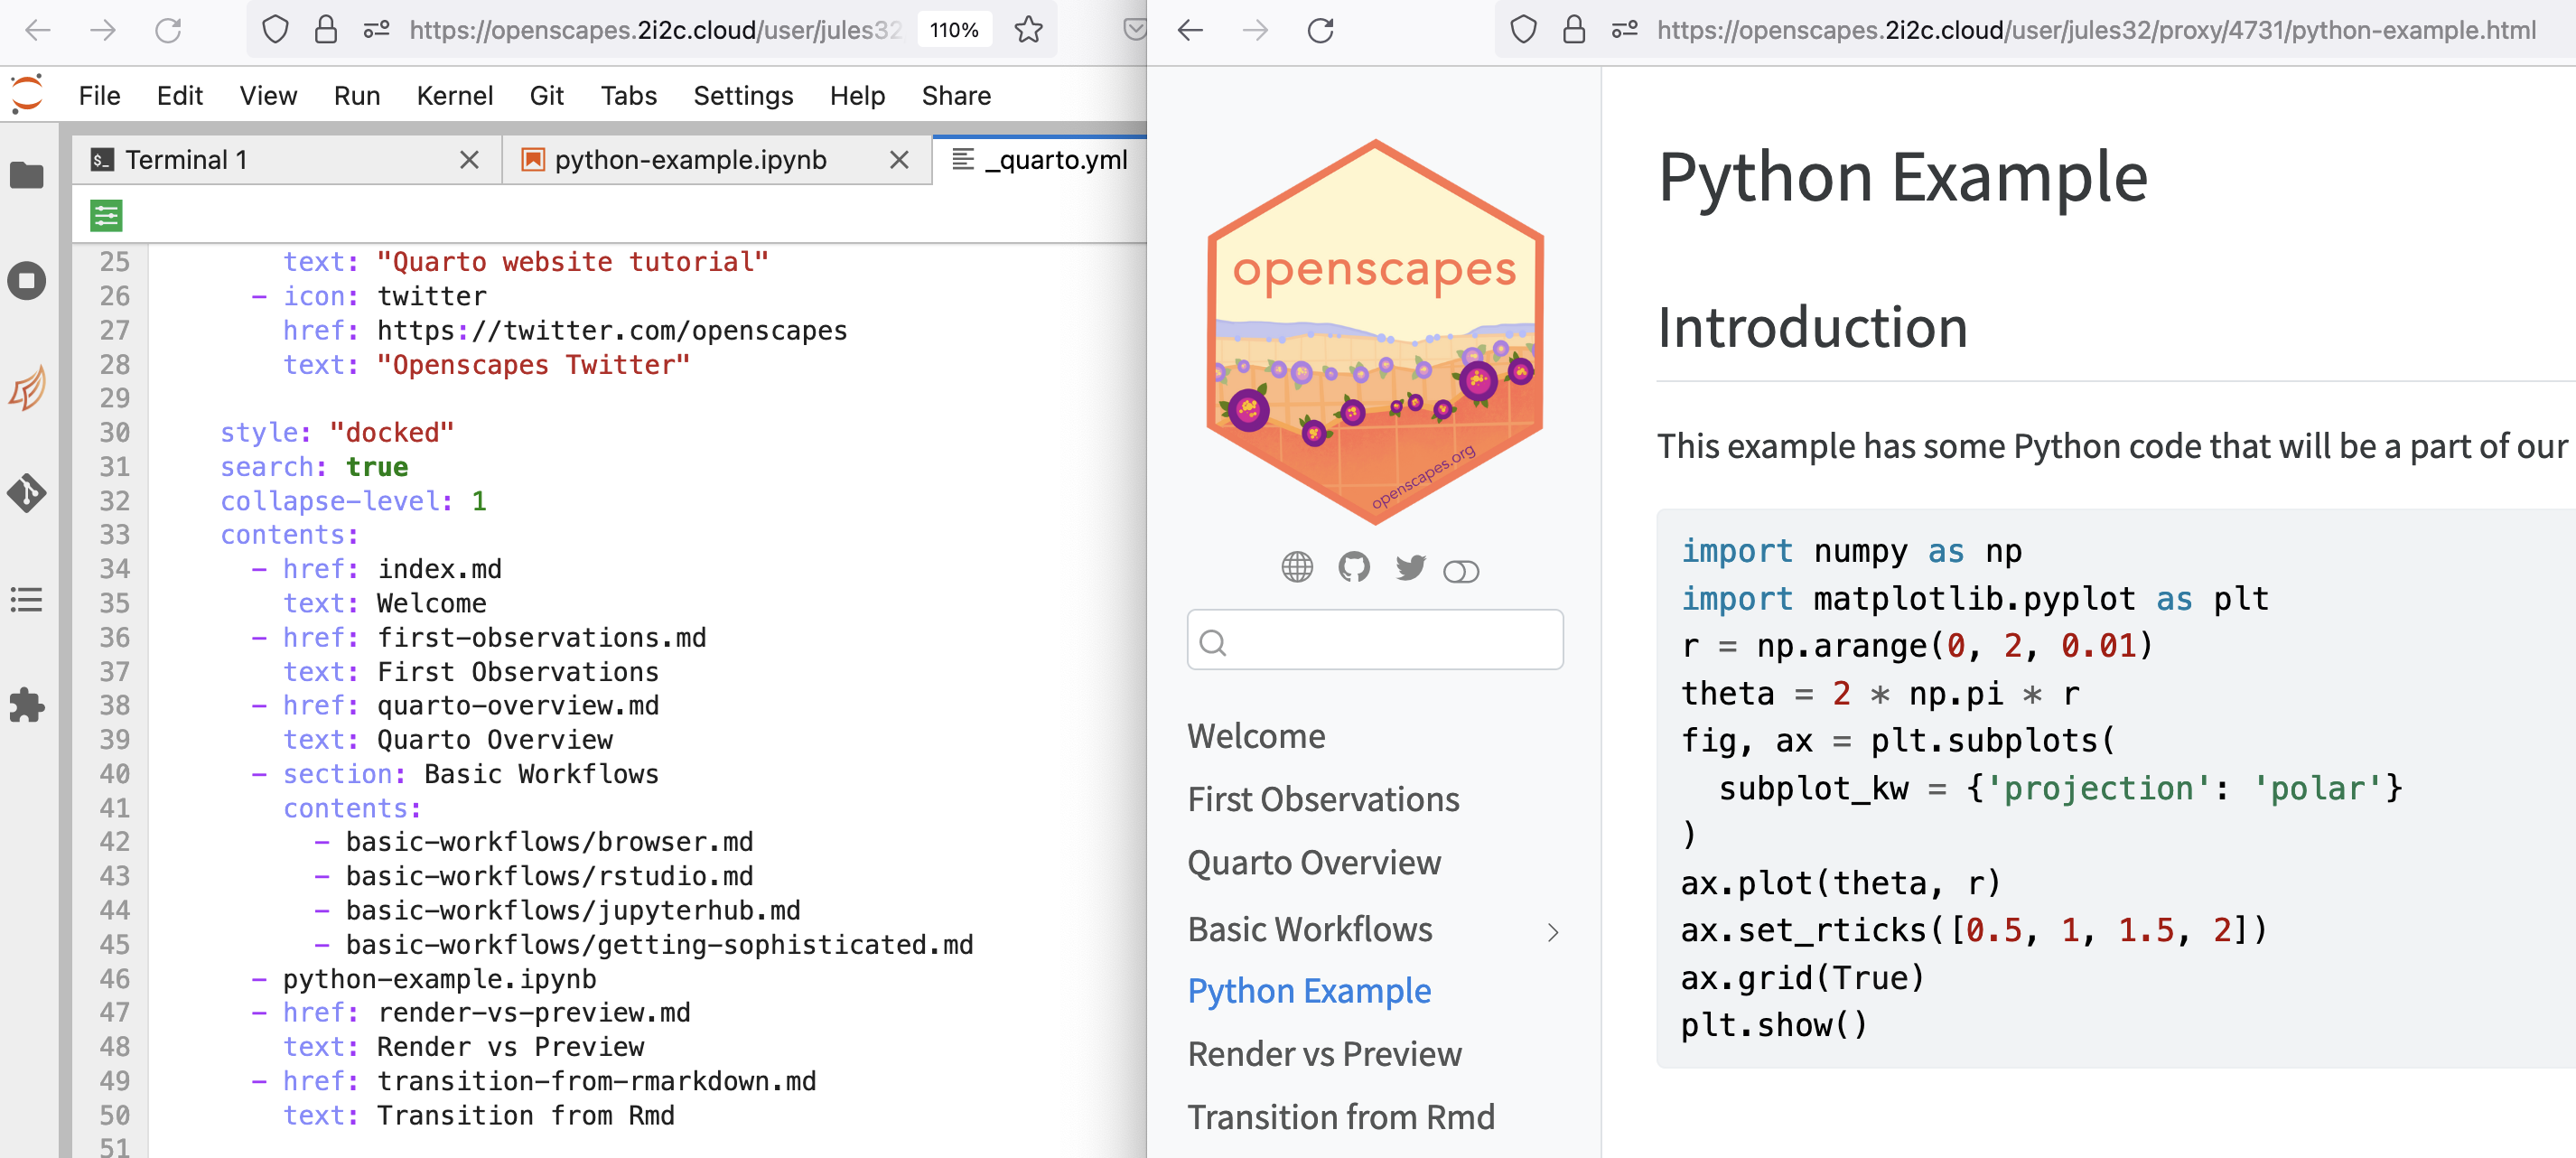Image resolution: width=2576 pixels, height=1158 pixels.
Task: Expand the Basic Workflows section in navigation
Action: coord(1552,932)
